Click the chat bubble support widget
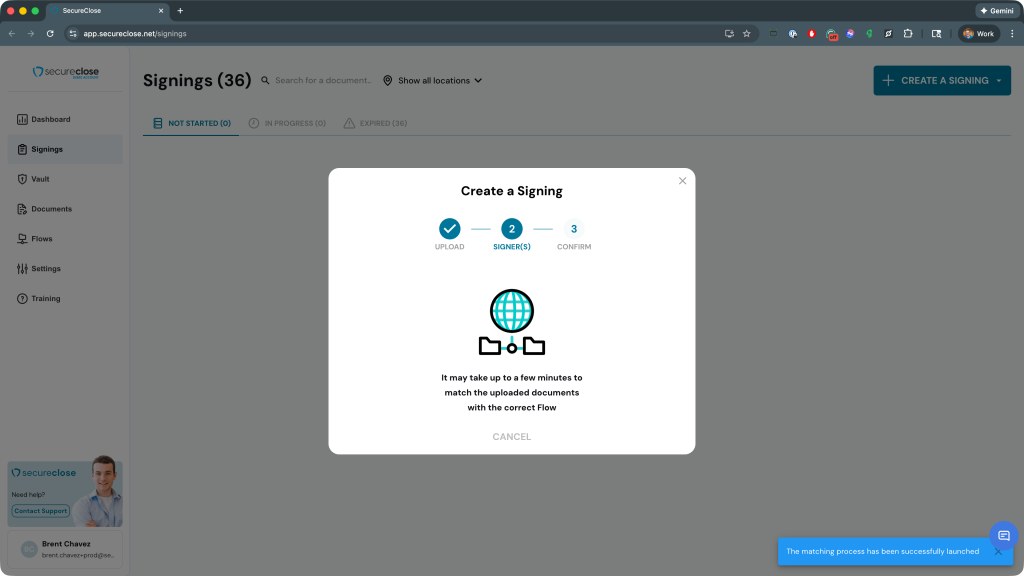This screenshot has height=576, width=1024. [1003, 536]
